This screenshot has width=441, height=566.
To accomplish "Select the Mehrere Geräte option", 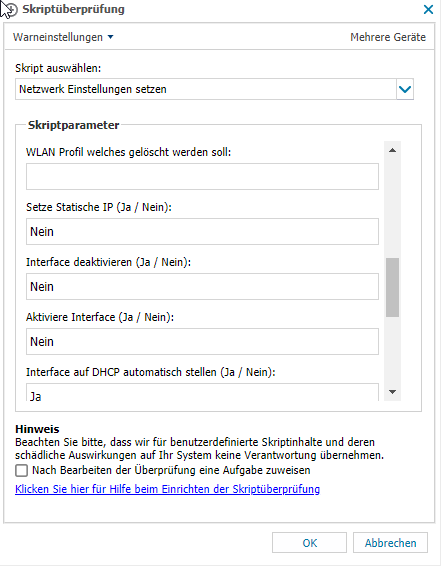I will [x=388, y=37].
